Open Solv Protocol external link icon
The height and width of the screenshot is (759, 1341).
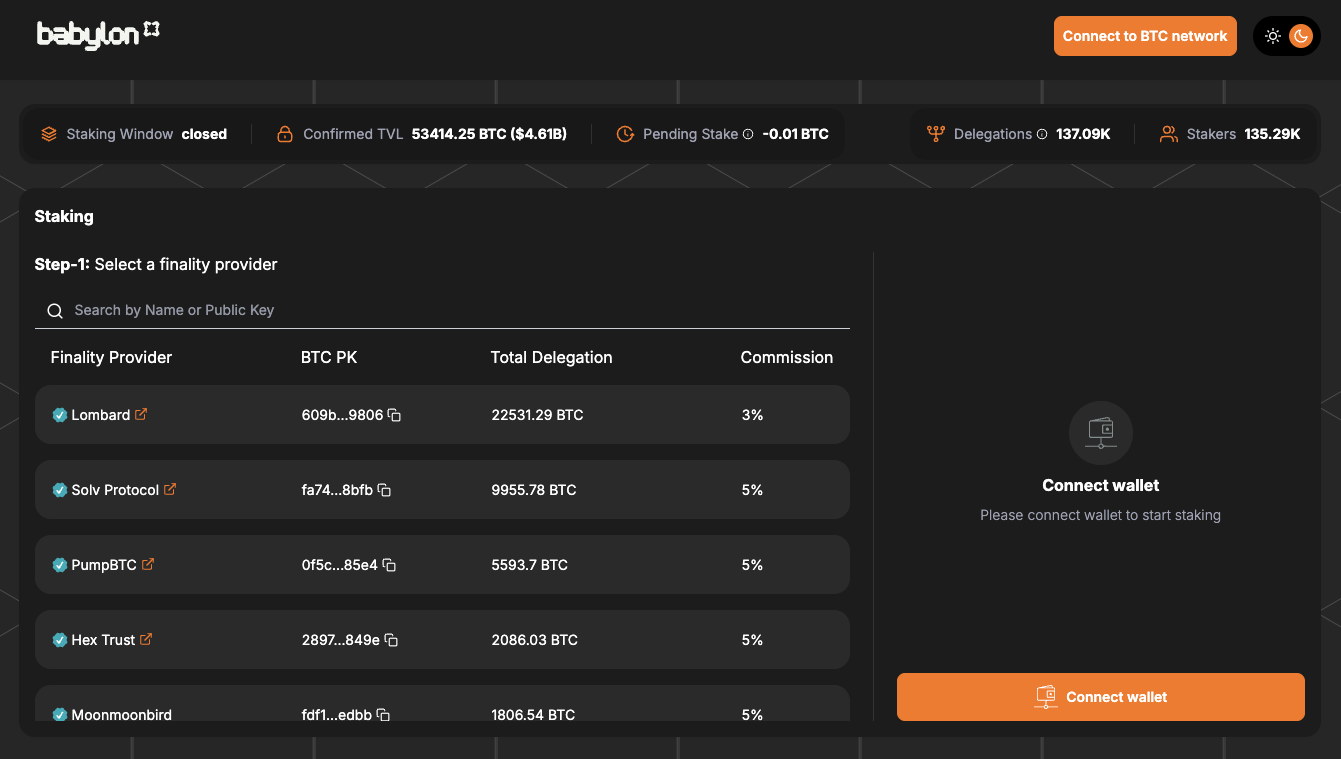pyautogui.click(x=170, y=489)
